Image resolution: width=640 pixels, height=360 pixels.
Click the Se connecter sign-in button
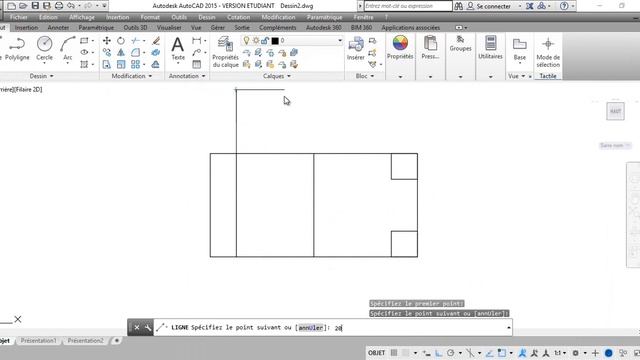(489, 6)
